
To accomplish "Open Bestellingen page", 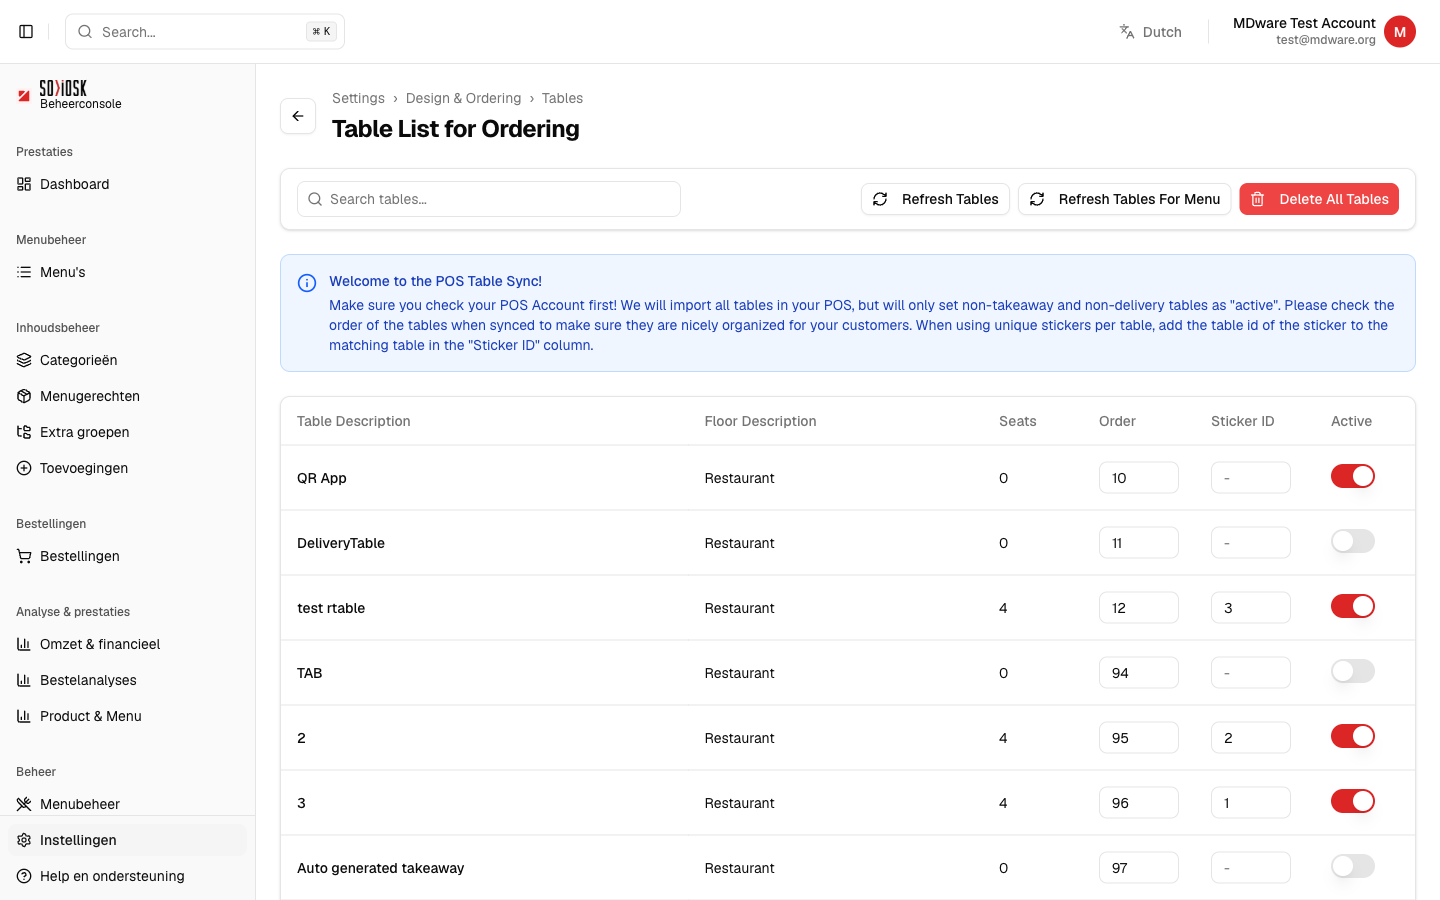I will pos(127,556).
